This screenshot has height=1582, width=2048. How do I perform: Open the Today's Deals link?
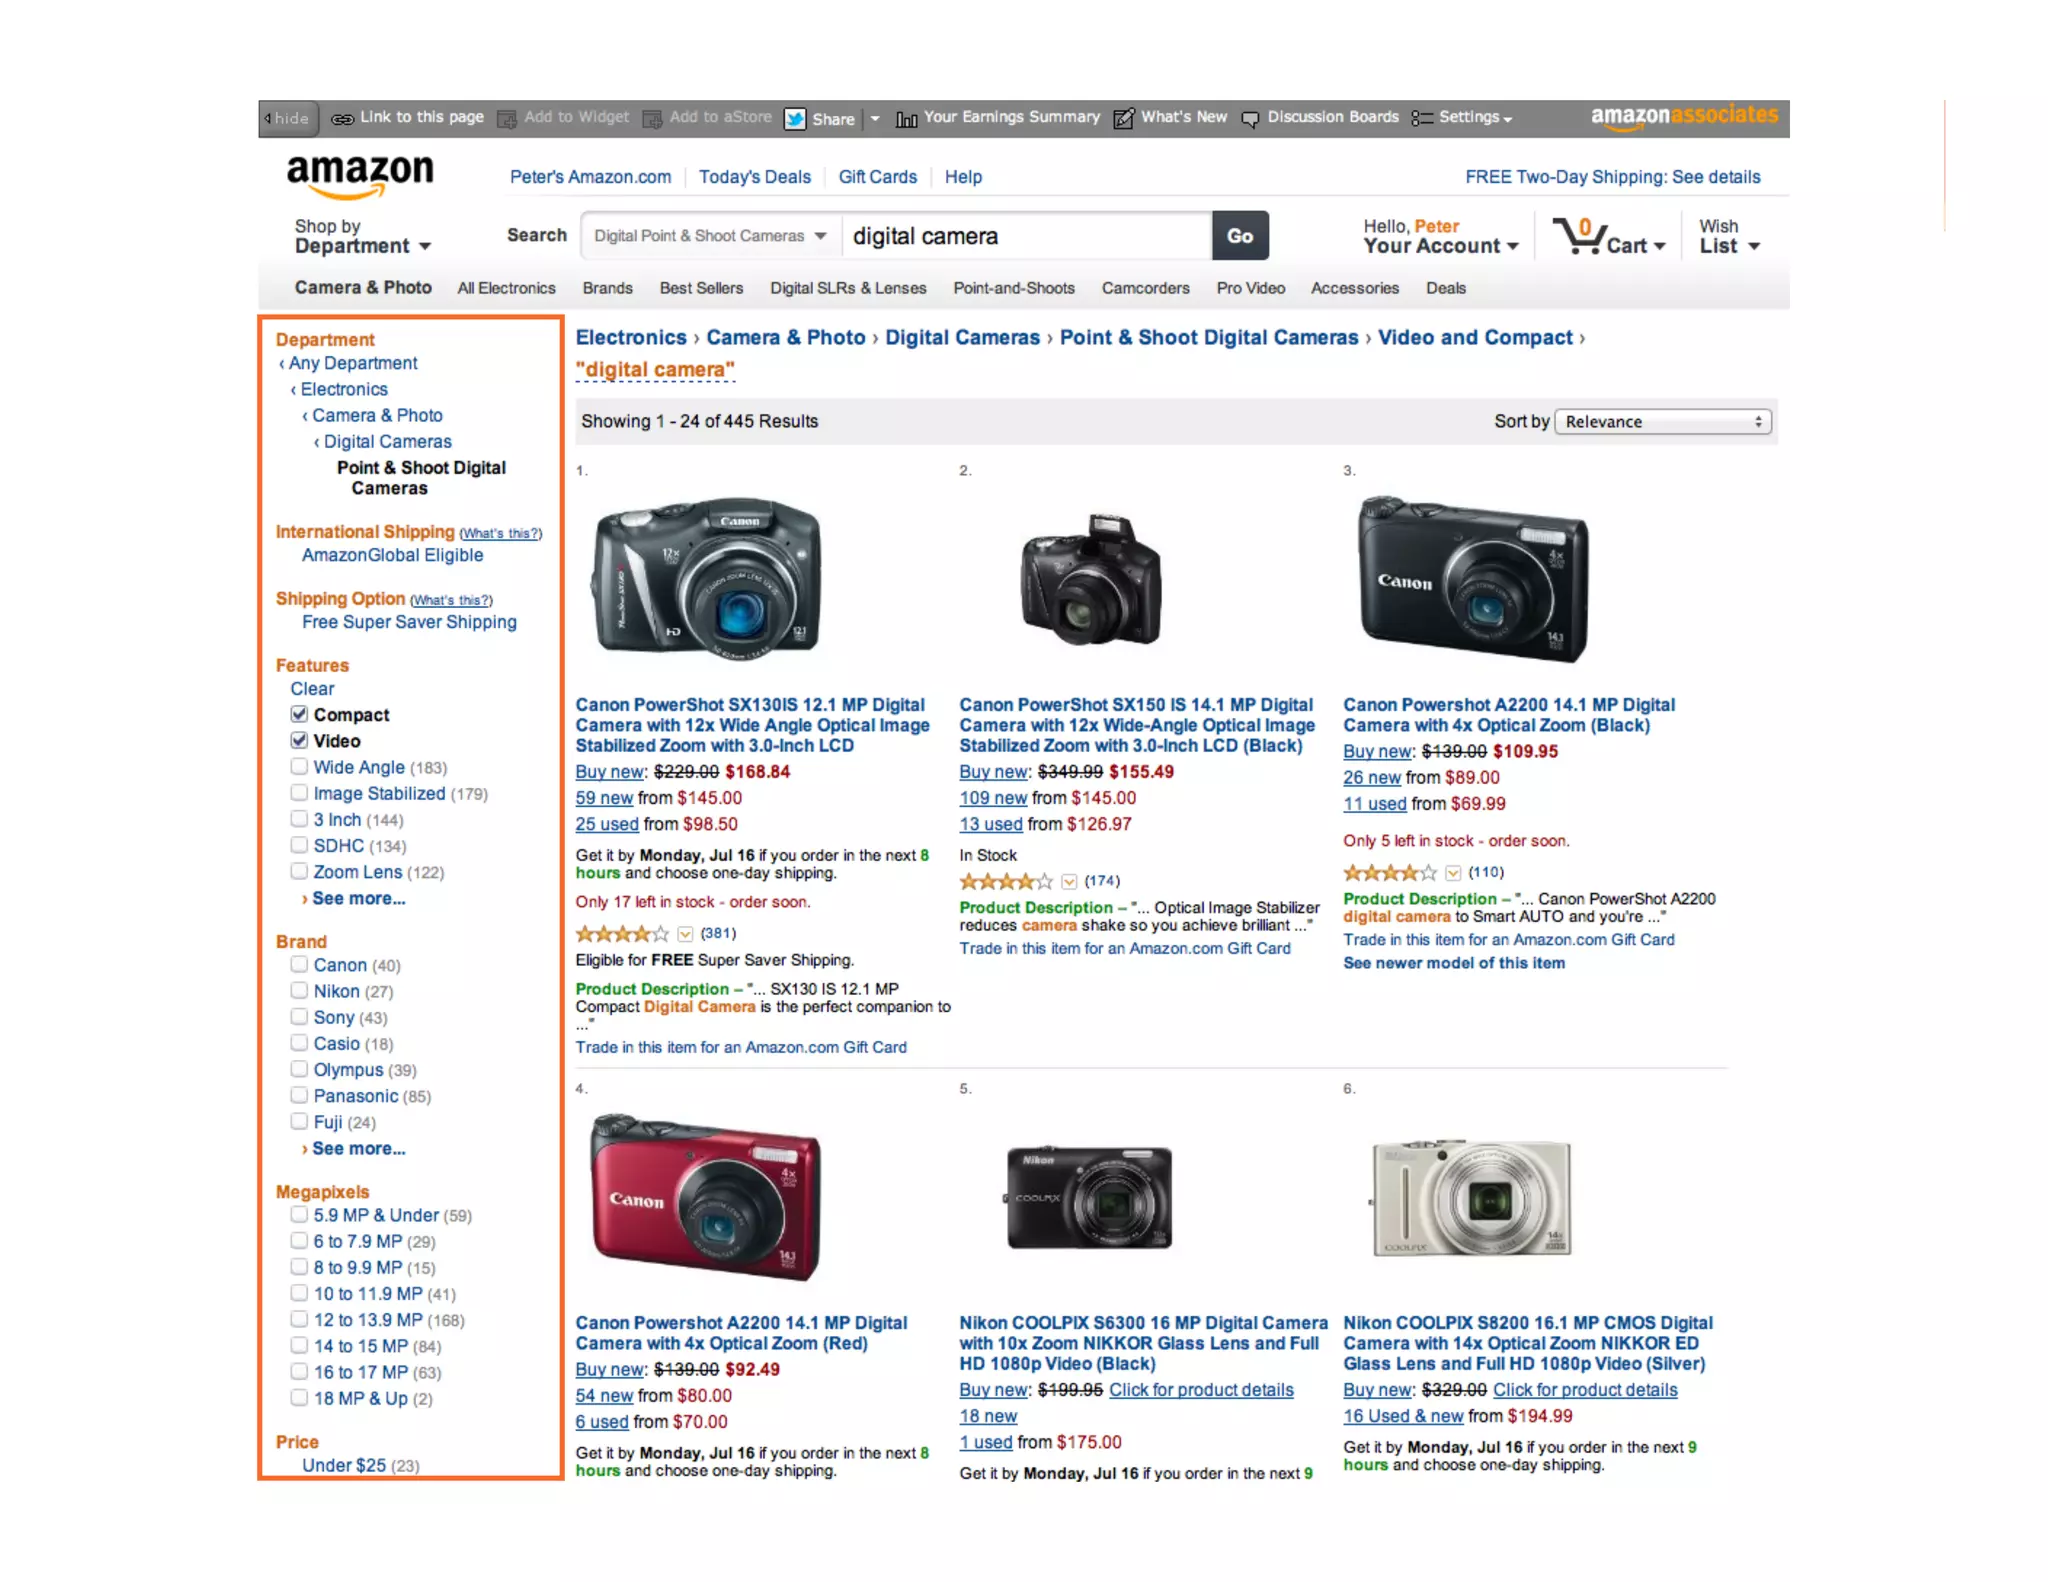click(x=754, y=177)
